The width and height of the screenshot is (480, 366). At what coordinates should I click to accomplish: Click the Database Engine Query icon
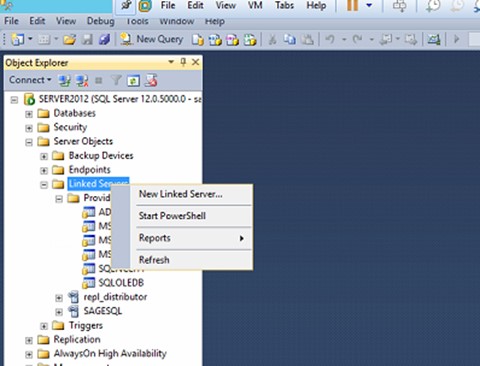click(x=197, y=40)
